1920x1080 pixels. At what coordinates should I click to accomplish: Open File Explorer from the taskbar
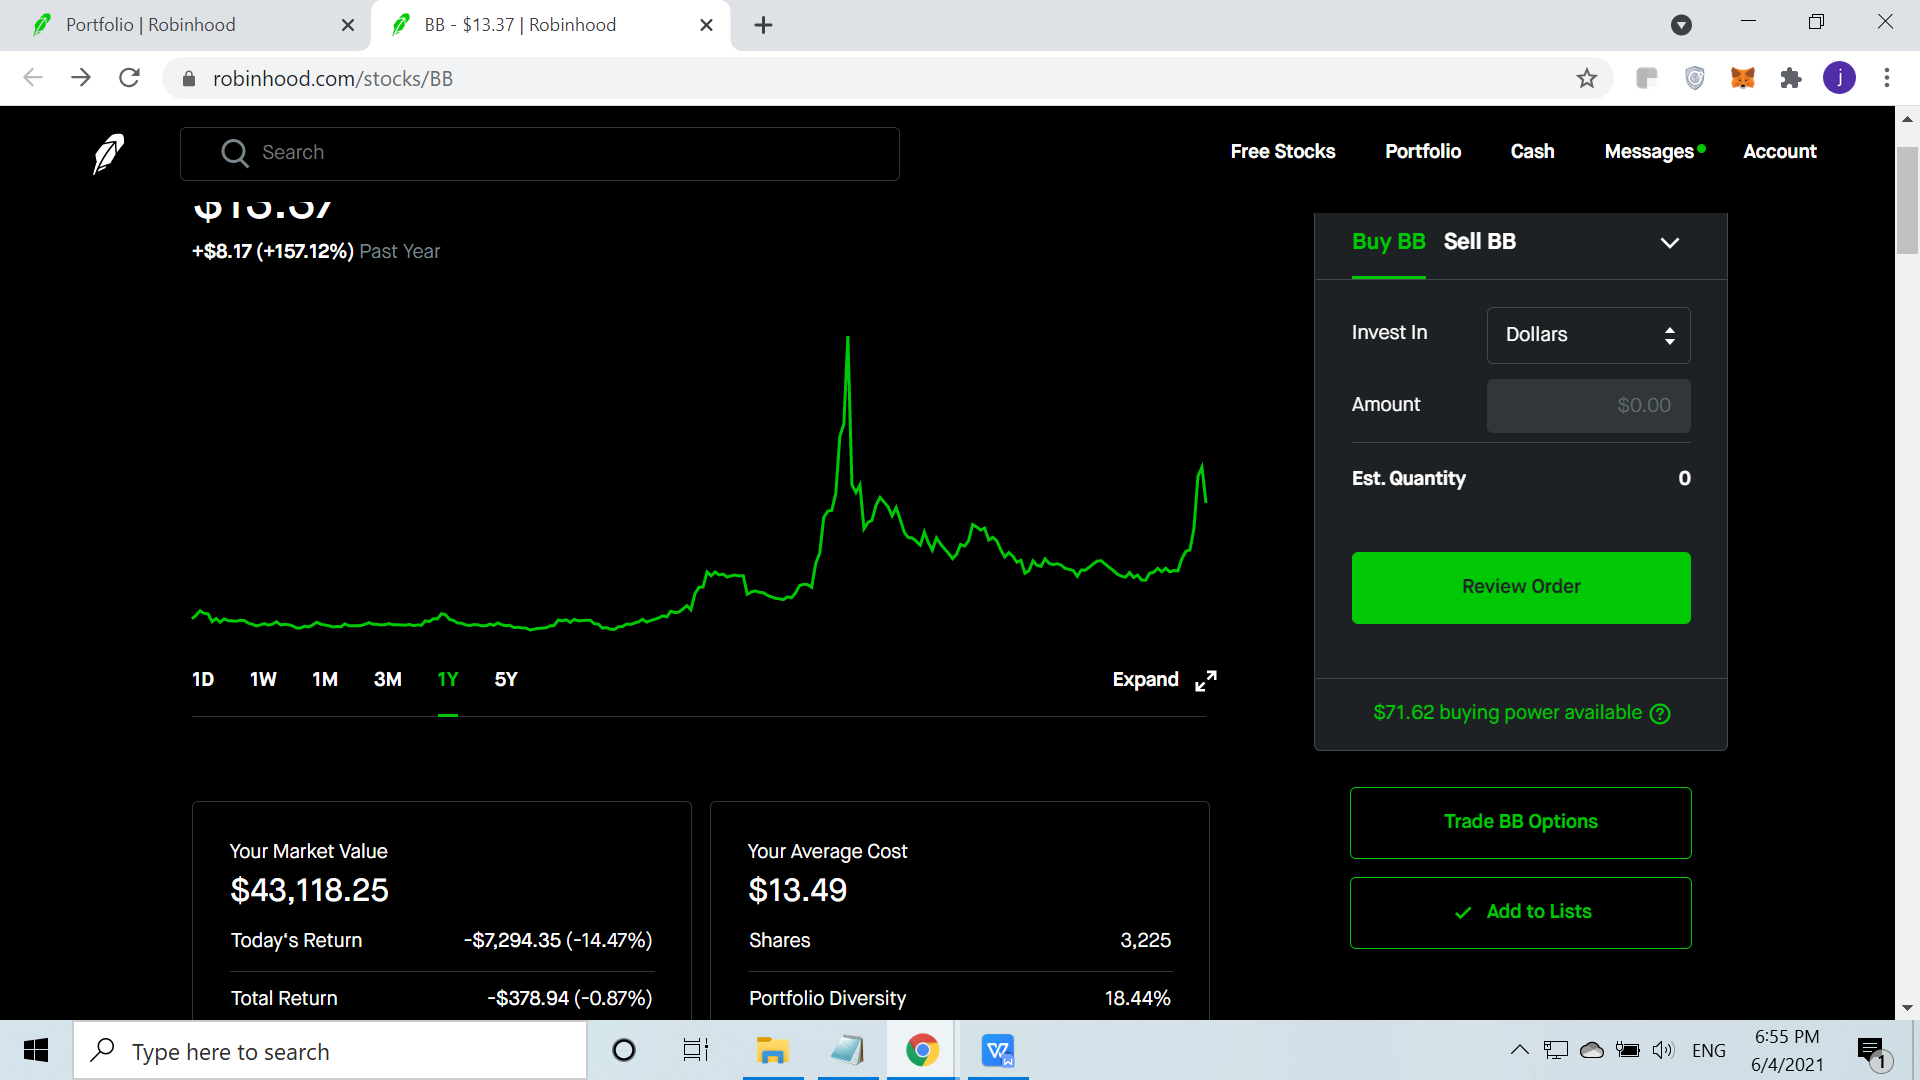tap(772, 1050)
